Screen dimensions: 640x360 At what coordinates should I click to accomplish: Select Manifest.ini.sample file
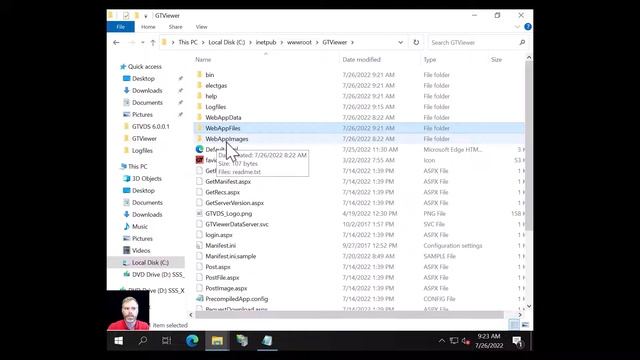pos(231,256)
